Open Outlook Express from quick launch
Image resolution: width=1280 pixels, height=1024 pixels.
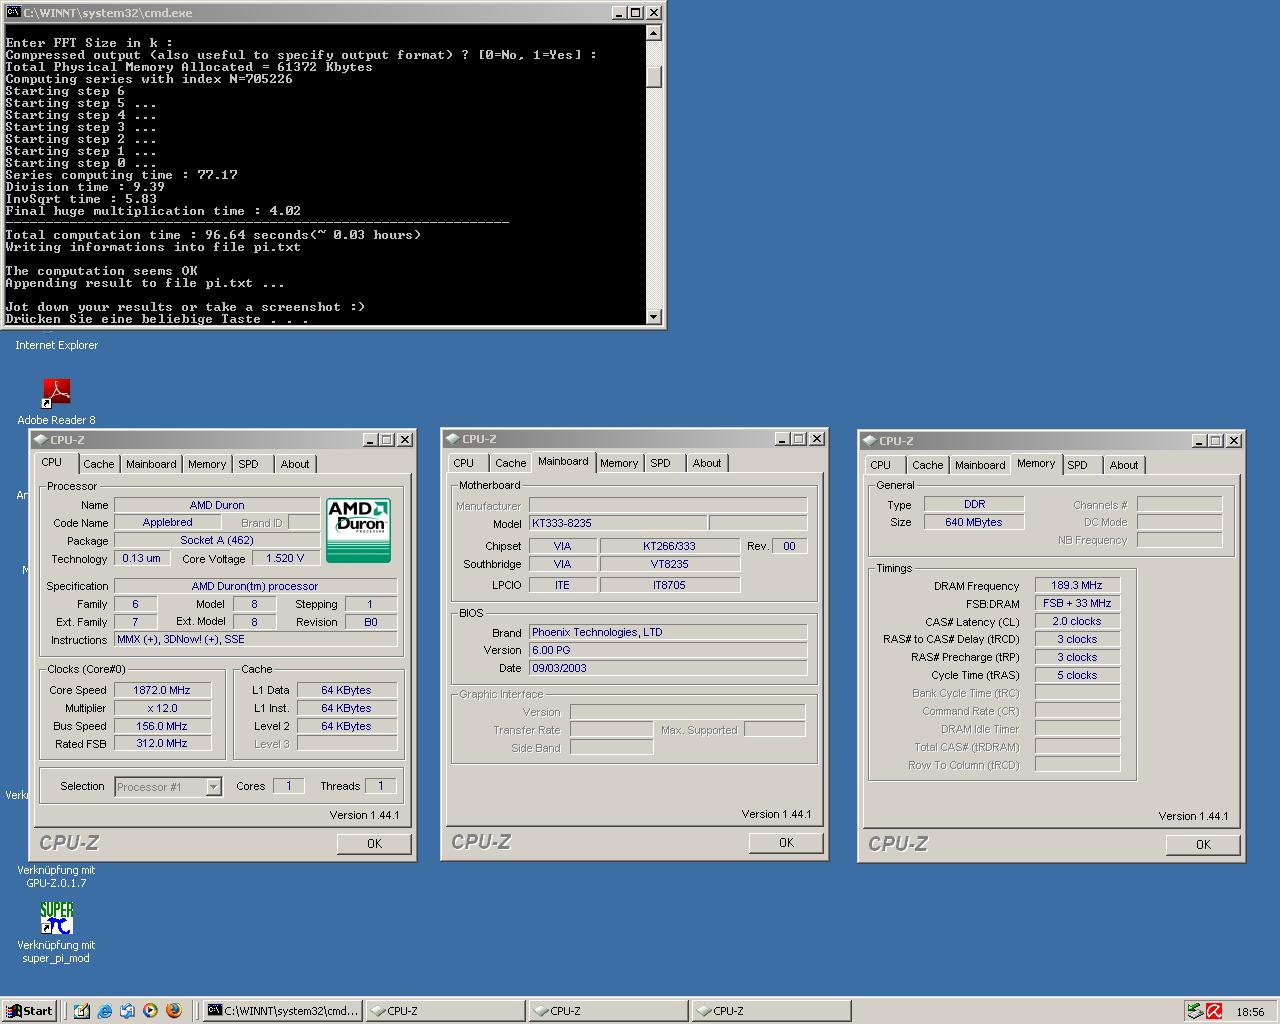coord(127,1011)
